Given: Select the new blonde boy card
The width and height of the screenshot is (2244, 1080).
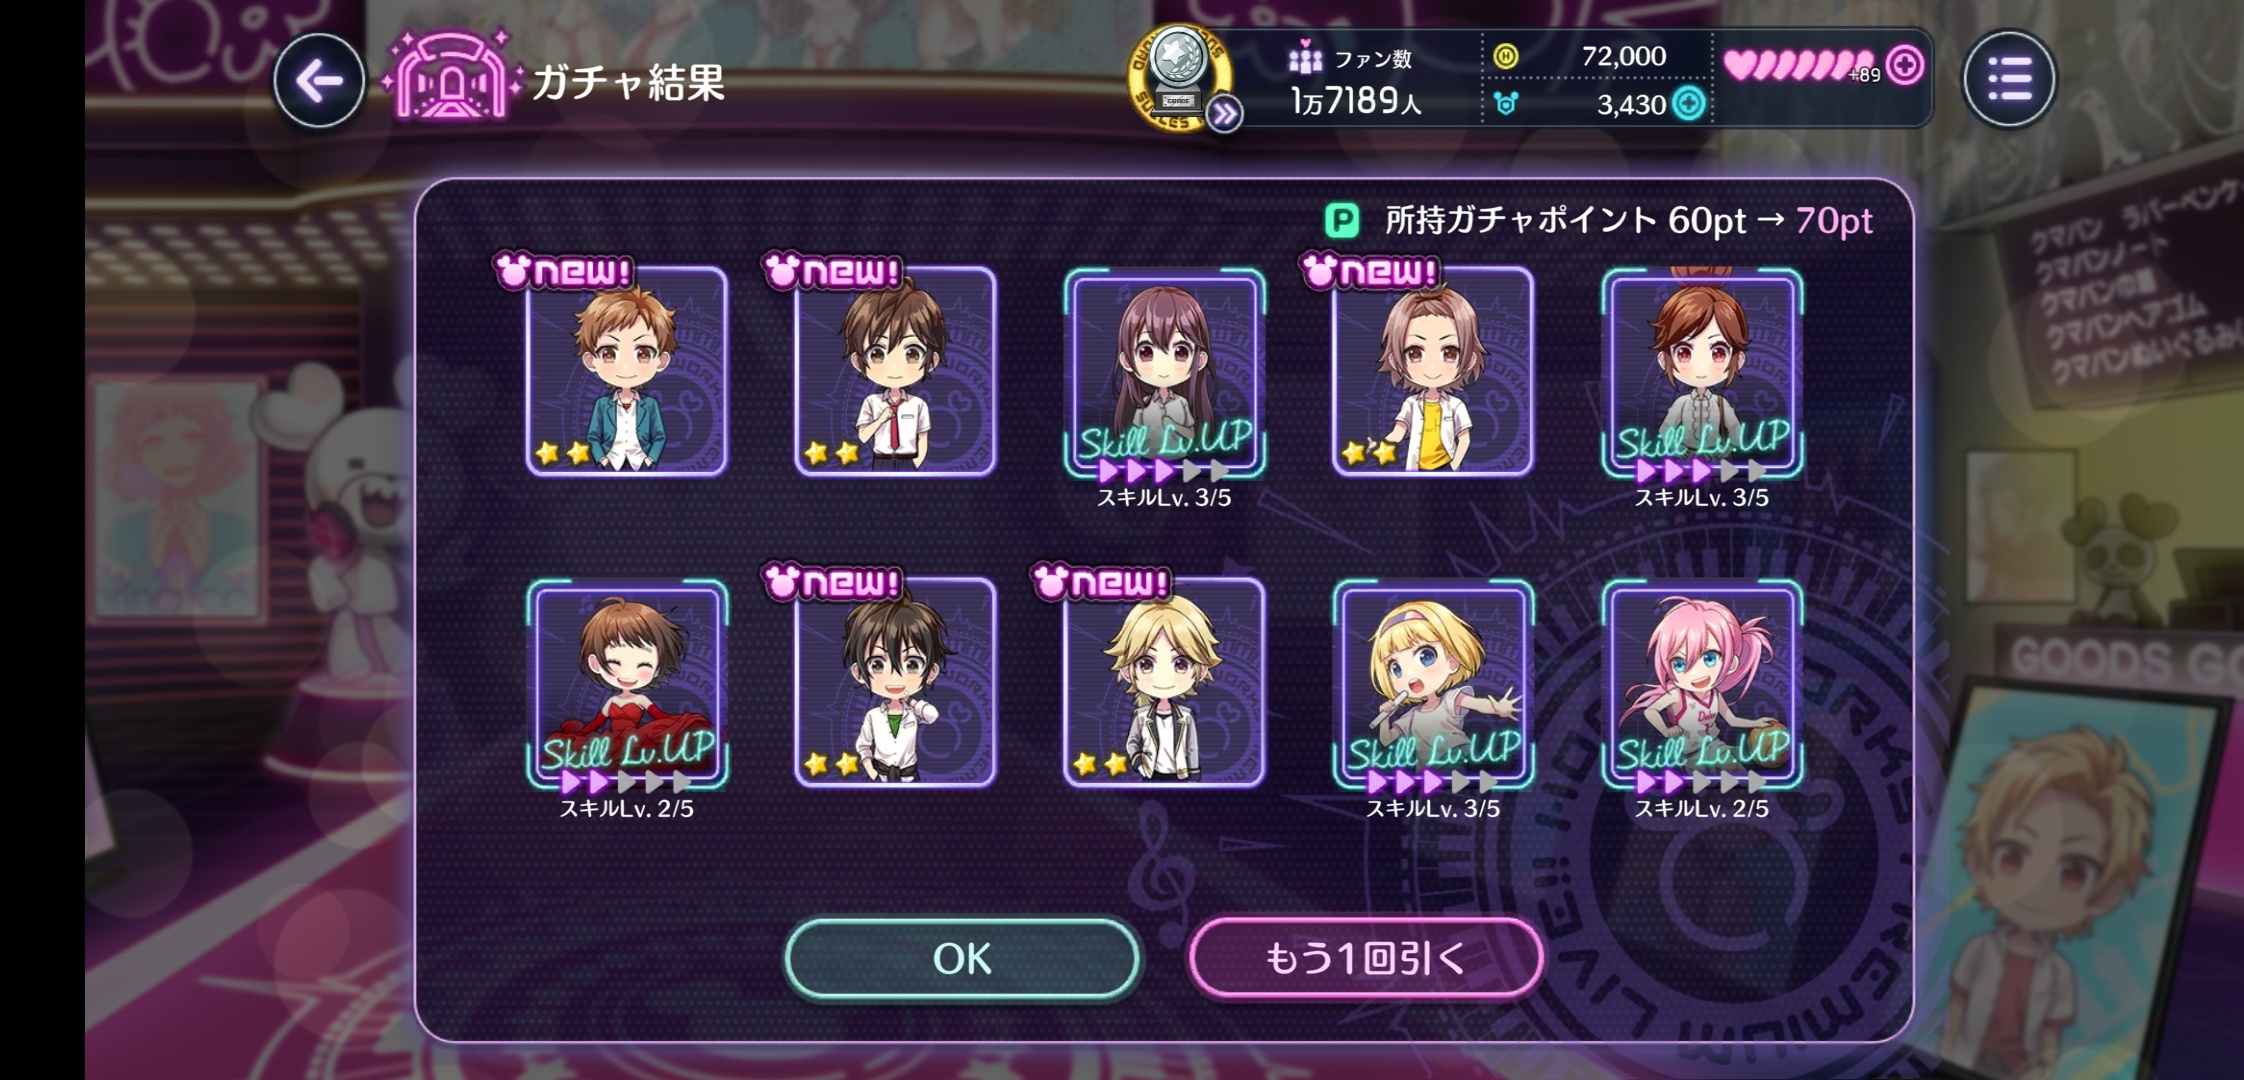Looking at the screenshot, I should tap(1164, 683).
